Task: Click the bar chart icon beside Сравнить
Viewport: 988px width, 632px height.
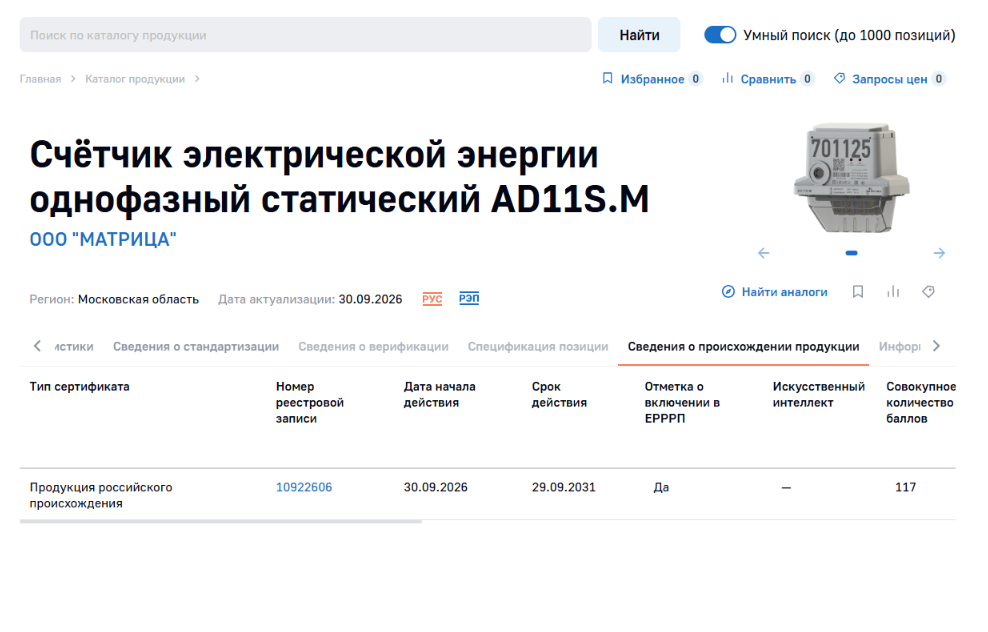Action: tap(728, 78)
